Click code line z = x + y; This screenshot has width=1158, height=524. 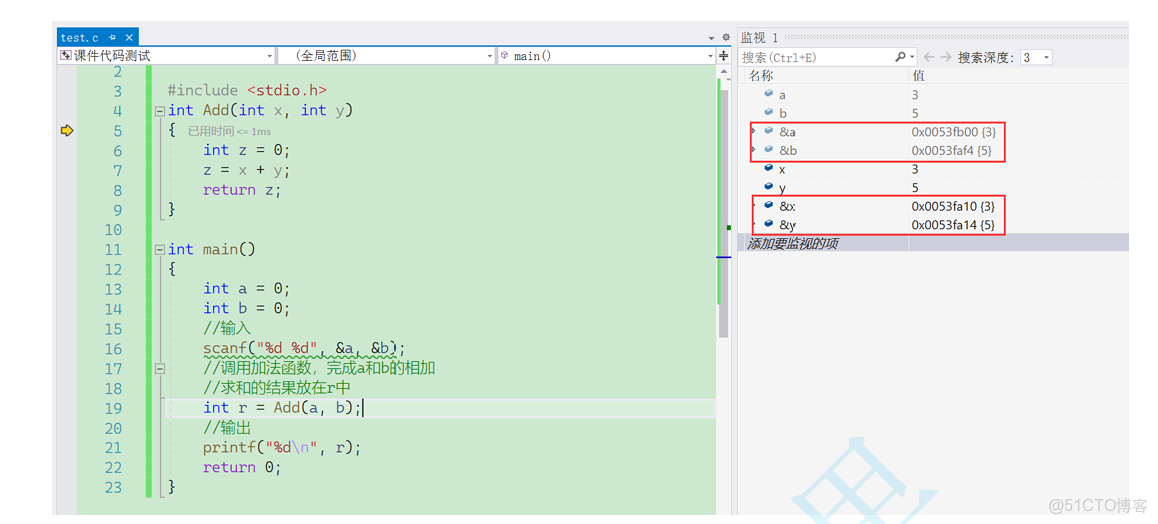(x=247, y=170)
